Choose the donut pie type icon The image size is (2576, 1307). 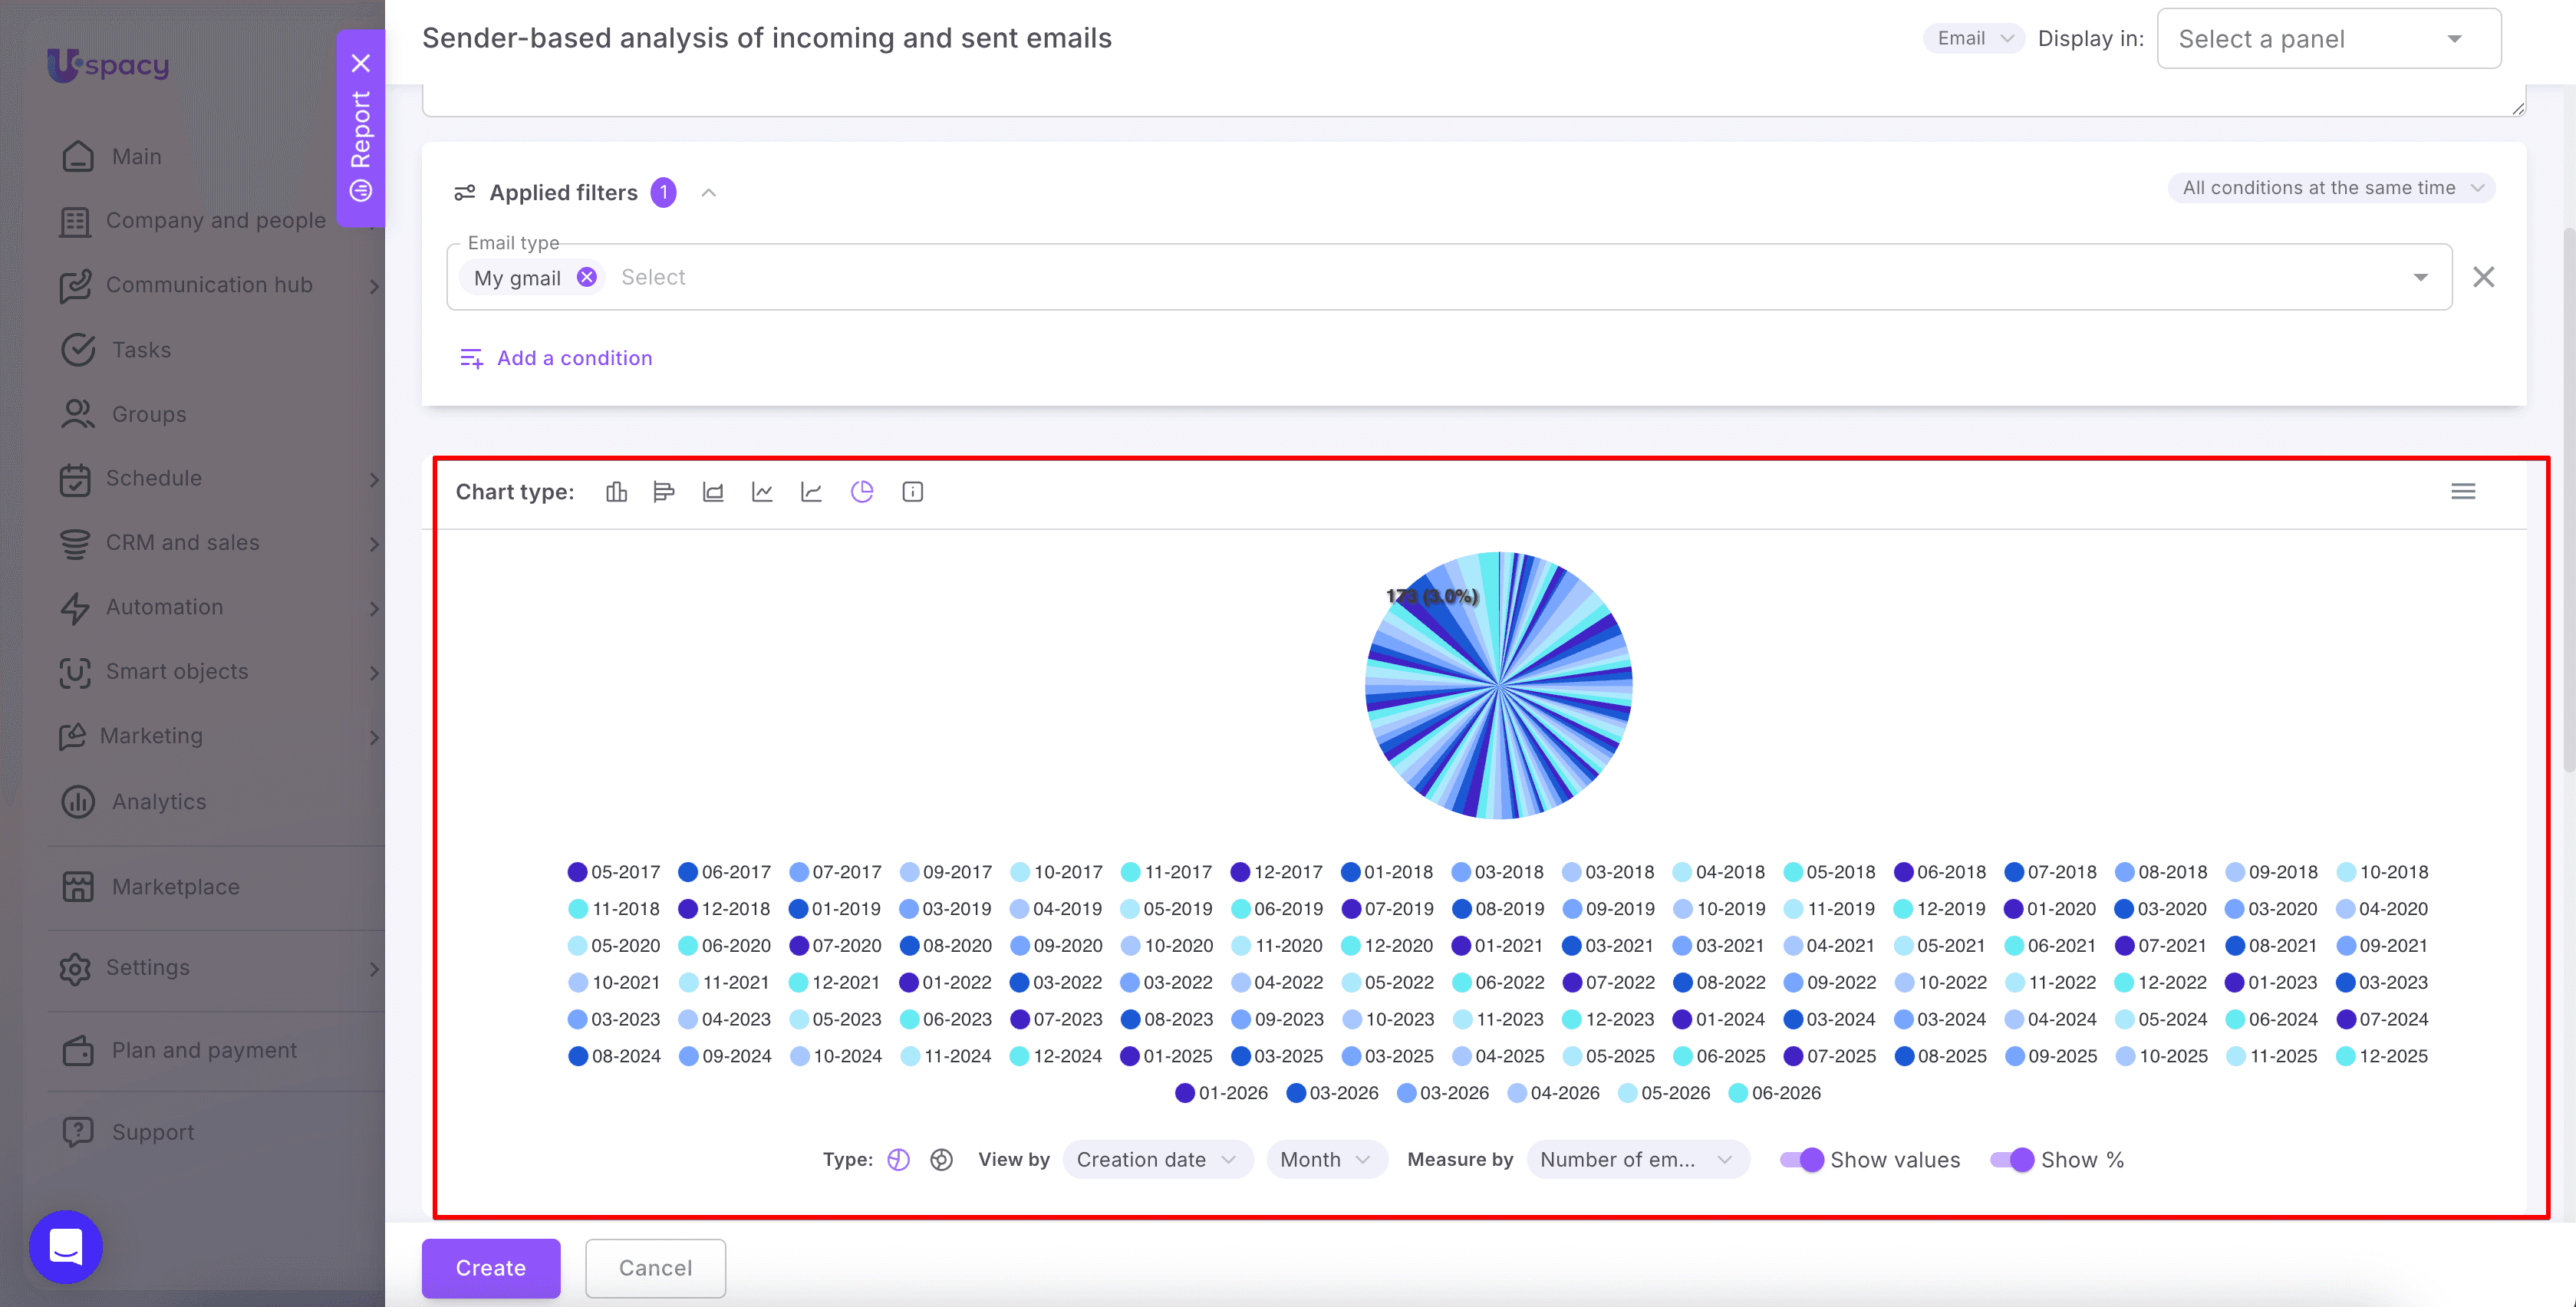point(941,1159)
